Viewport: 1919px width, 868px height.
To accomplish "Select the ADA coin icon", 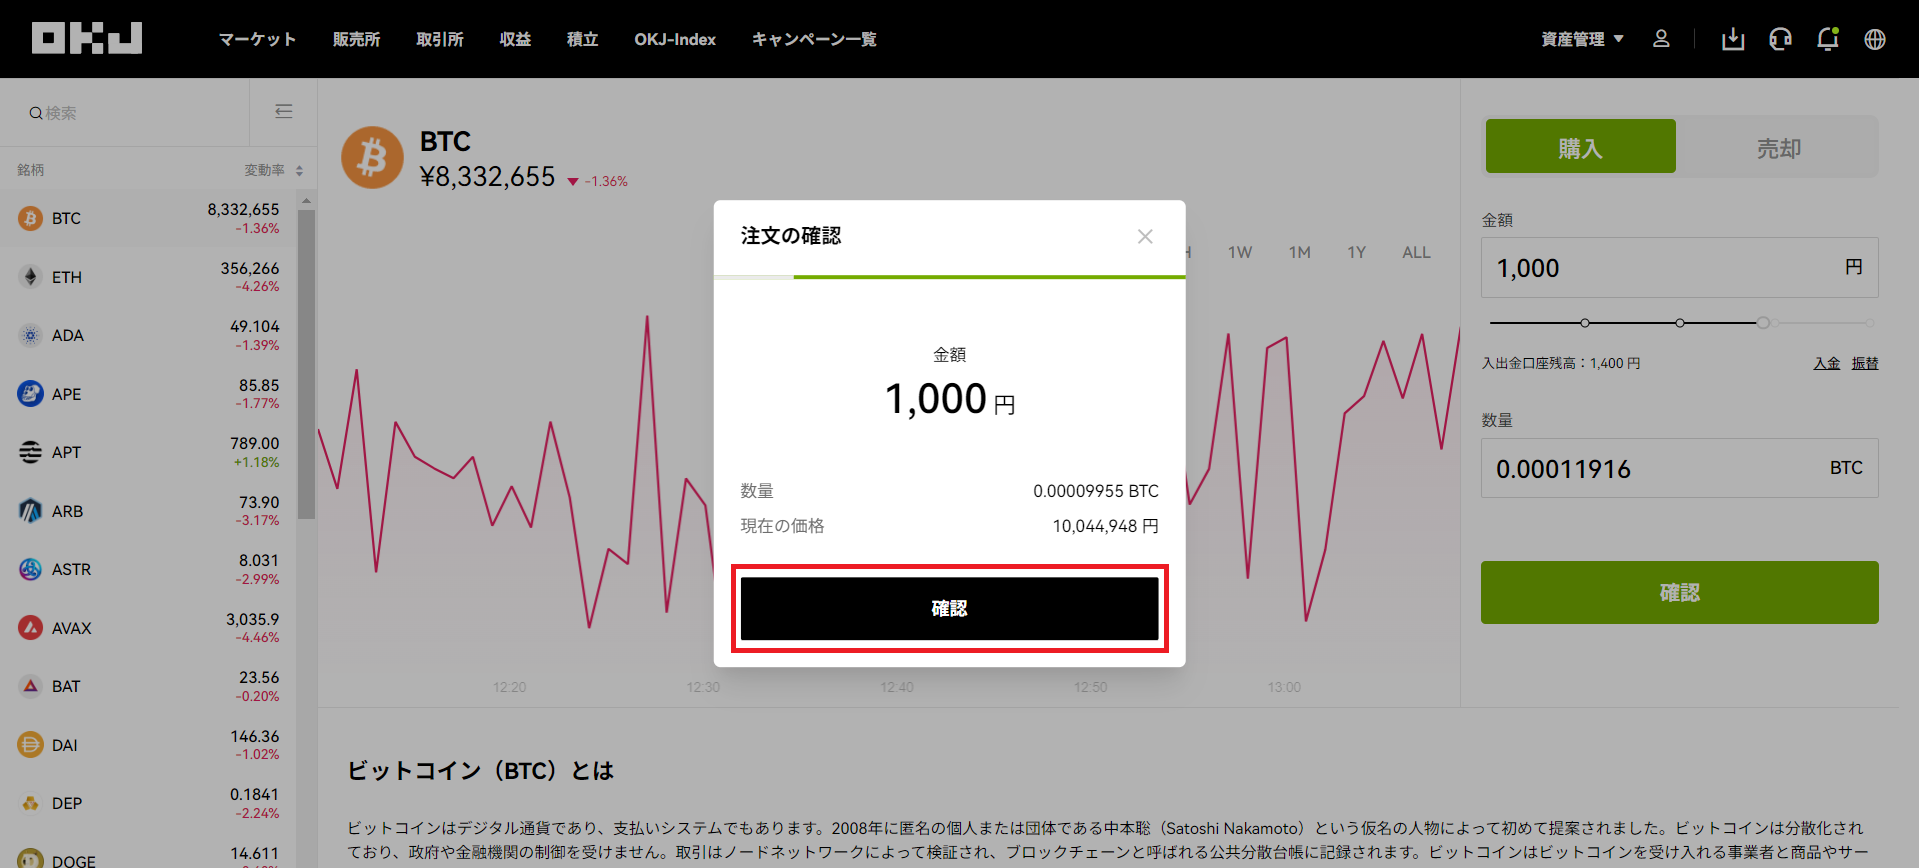I will pos(30,335).
